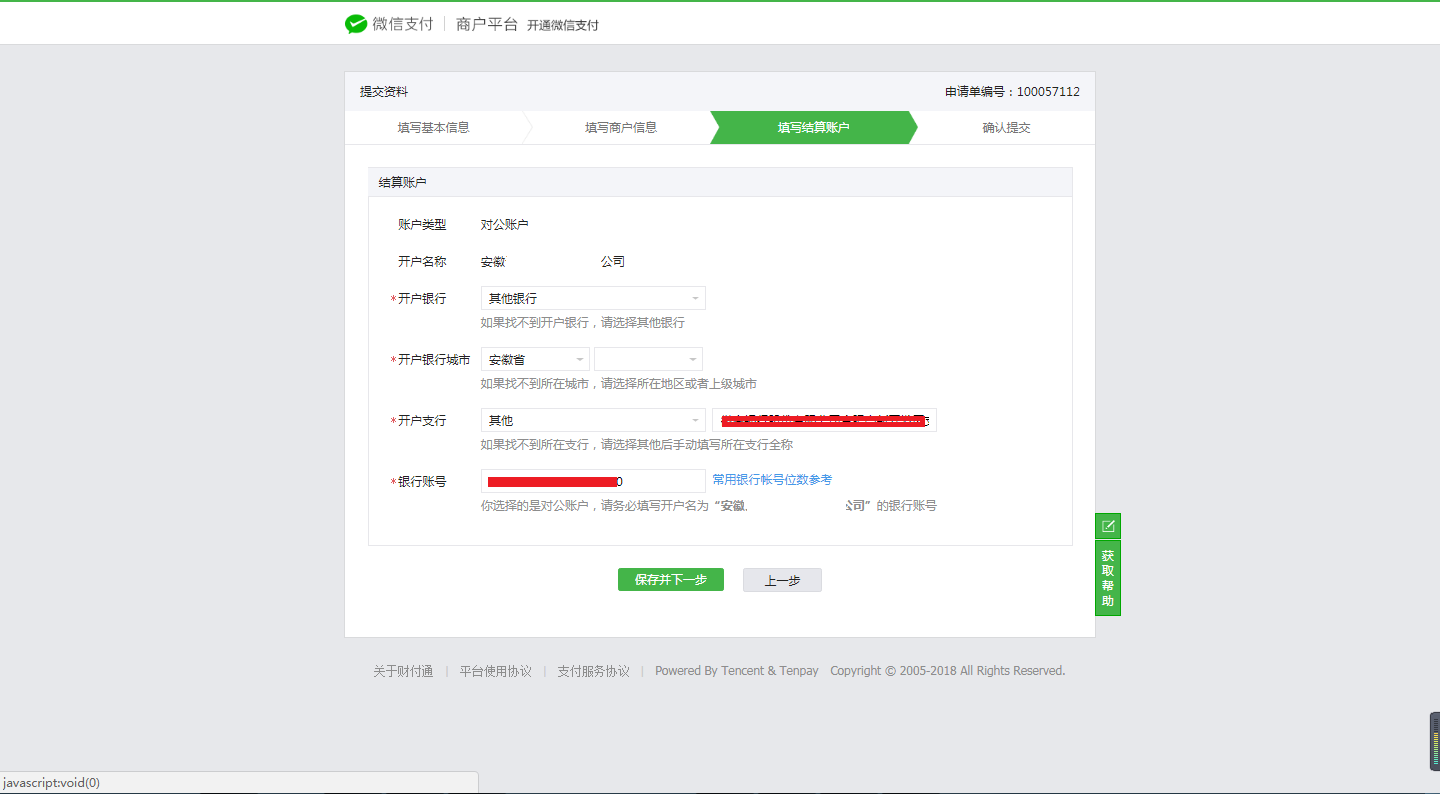Open the feedback pencil icon on right edge
Image resolution: width=1440 pixels, height=794 pixels.
[x=1107, y=525]
